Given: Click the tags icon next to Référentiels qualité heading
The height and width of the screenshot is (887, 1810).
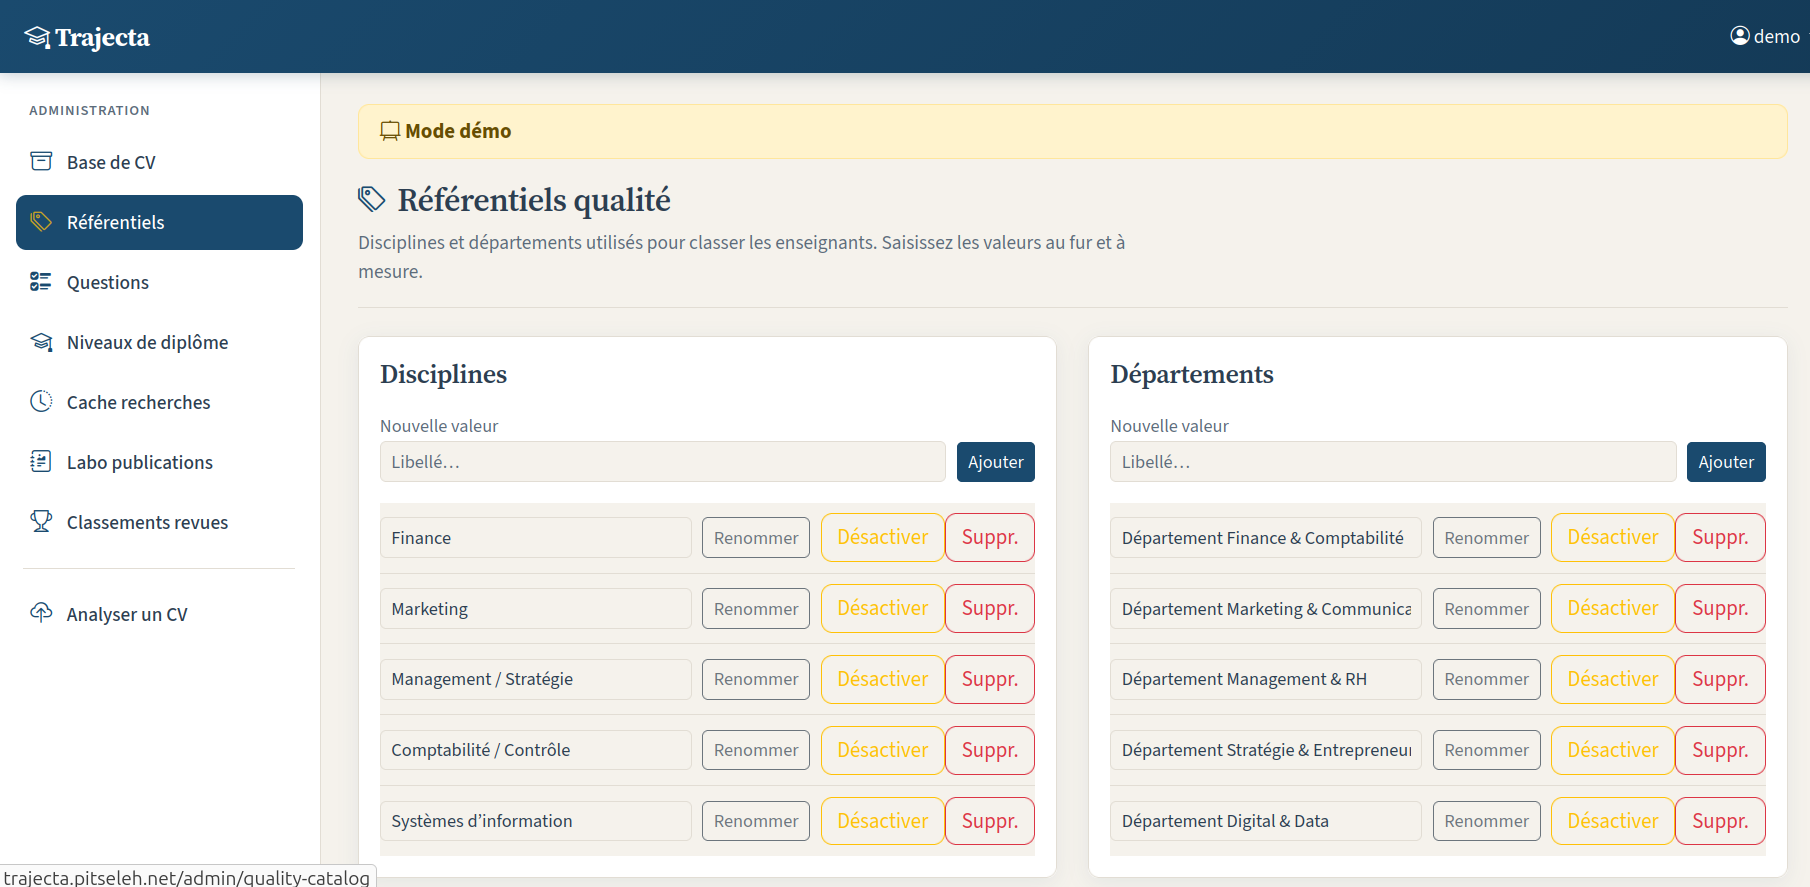Looking at the screenshot, I should click(x=372, y=199).
